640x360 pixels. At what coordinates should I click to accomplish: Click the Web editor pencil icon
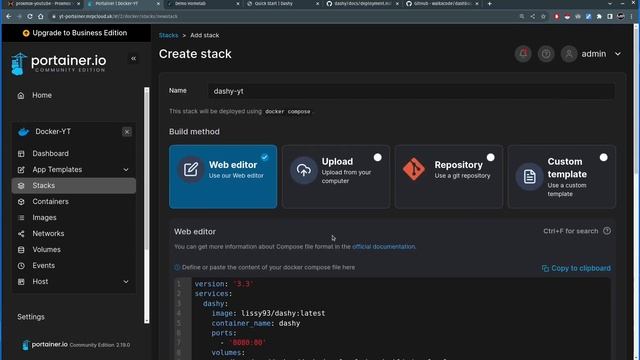191,169
